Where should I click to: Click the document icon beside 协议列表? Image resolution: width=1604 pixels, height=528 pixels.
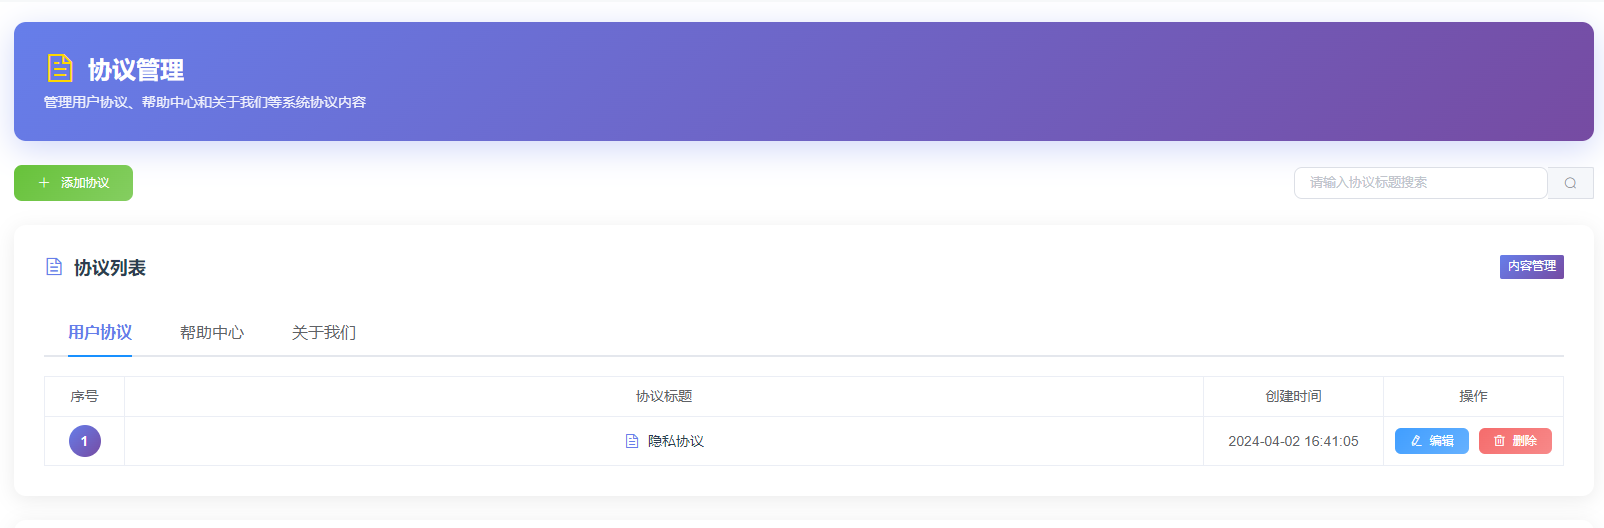(x=54, y=267)
